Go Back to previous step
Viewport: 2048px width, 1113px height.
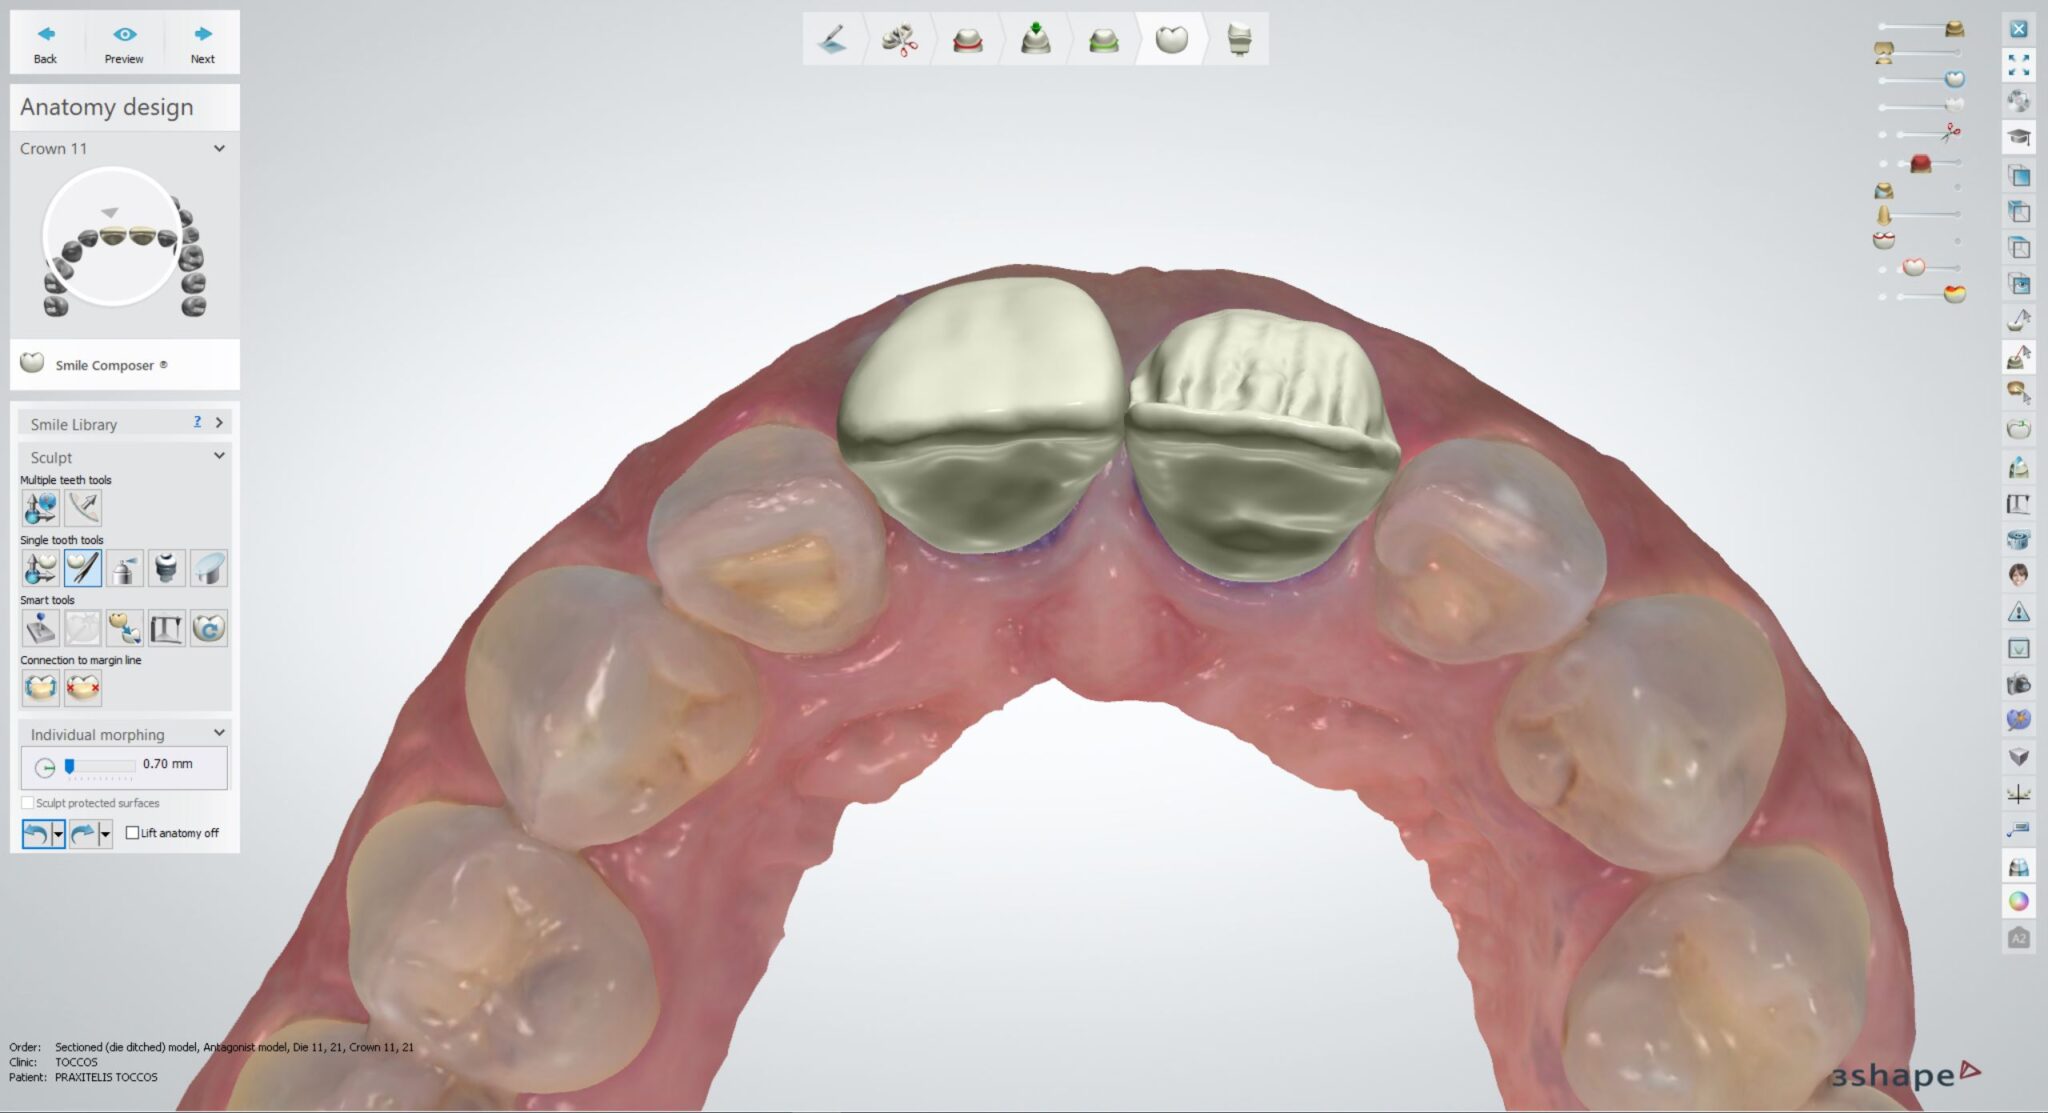click(46, 44)
